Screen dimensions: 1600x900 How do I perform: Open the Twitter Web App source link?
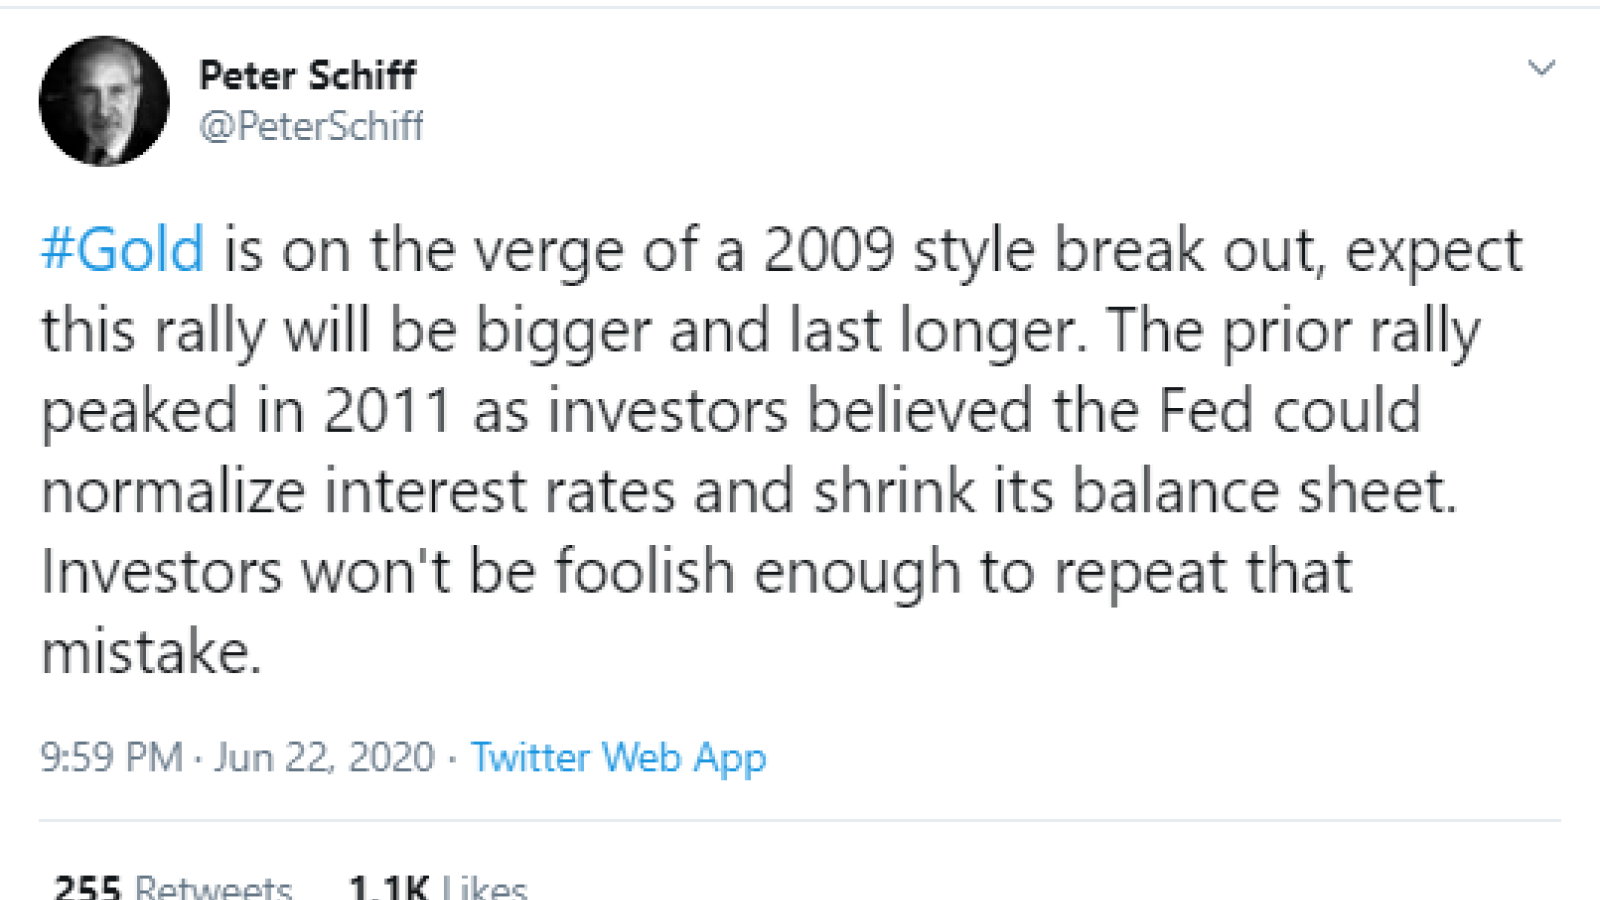[x=618, y=758]
